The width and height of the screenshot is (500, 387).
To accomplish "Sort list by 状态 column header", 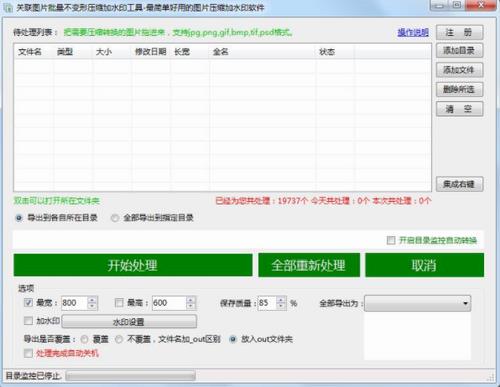I will pyautogui.click(x=335, y=52).
